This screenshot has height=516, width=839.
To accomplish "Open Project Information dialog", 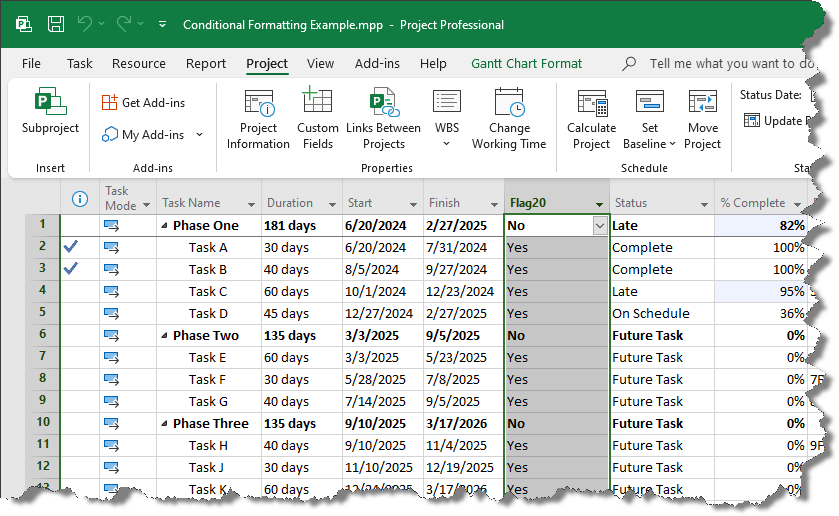I will (258, 119).
